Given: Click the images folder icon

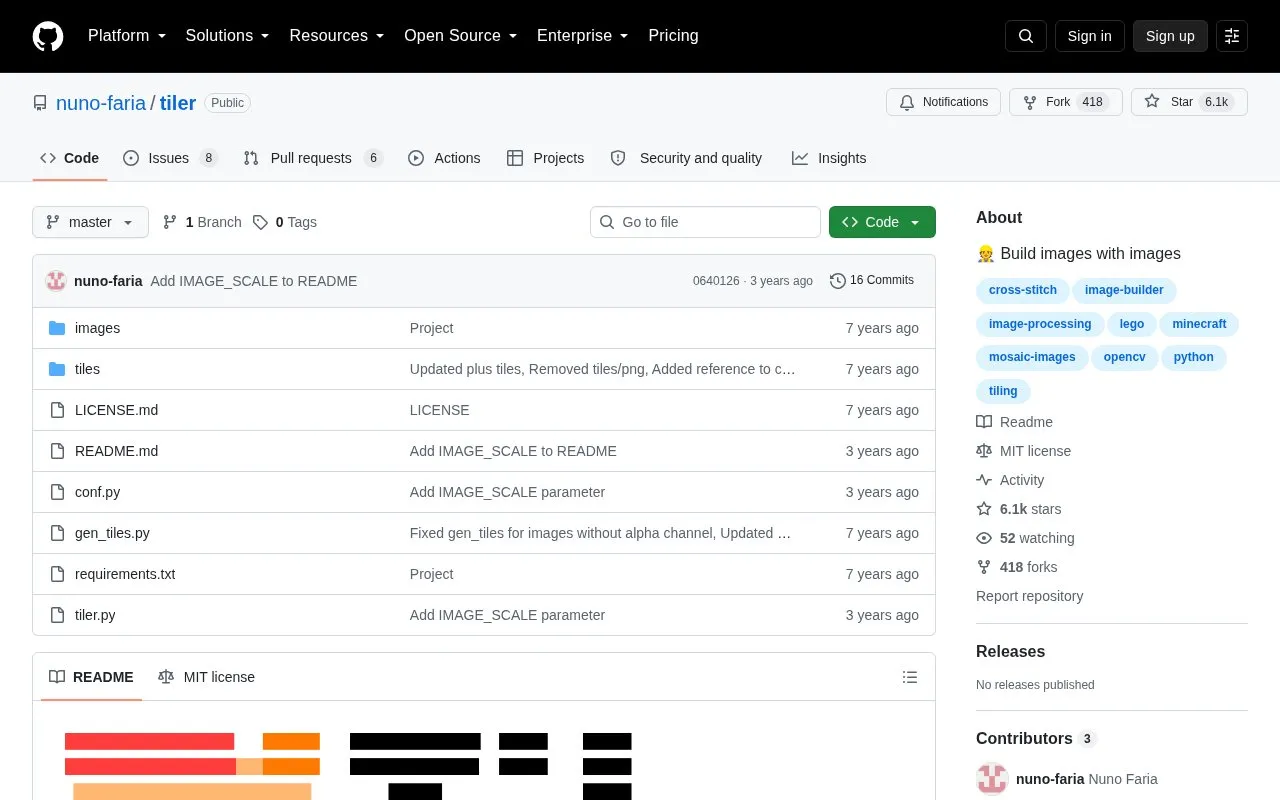Looking at the screenshot, I should 57,328.
